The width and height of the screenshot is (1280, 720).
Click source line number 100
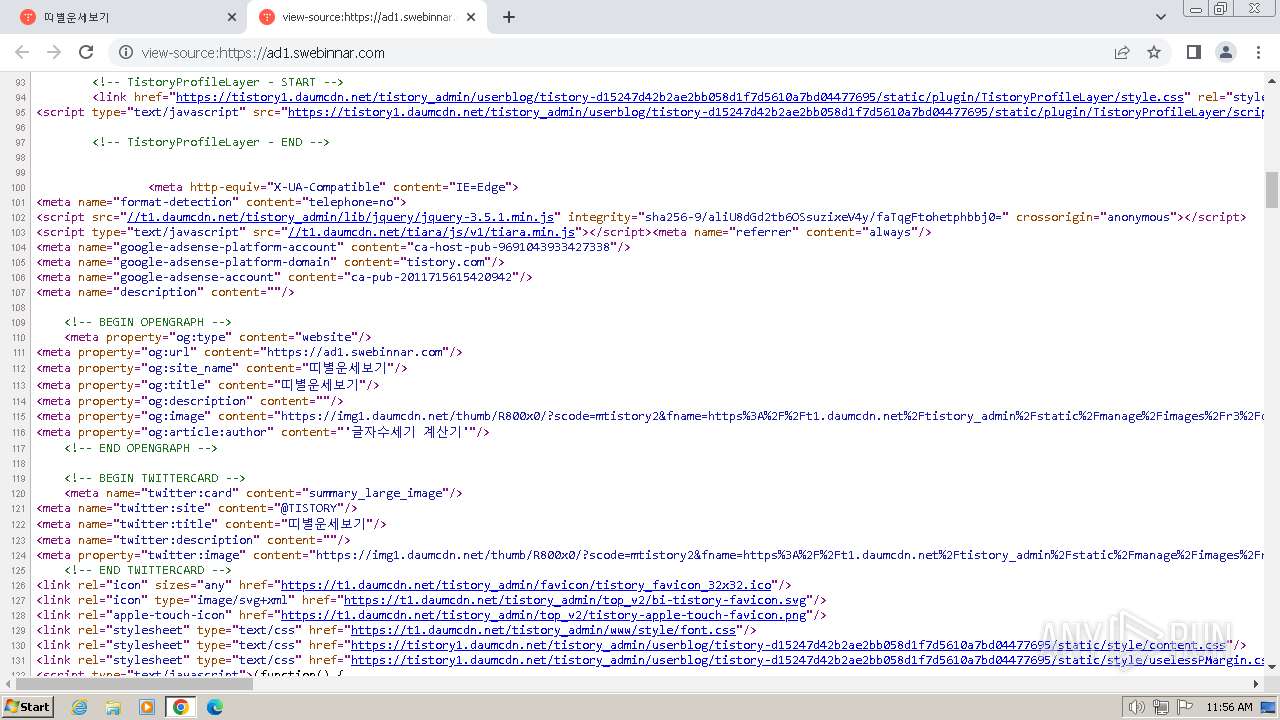(18, 187)
